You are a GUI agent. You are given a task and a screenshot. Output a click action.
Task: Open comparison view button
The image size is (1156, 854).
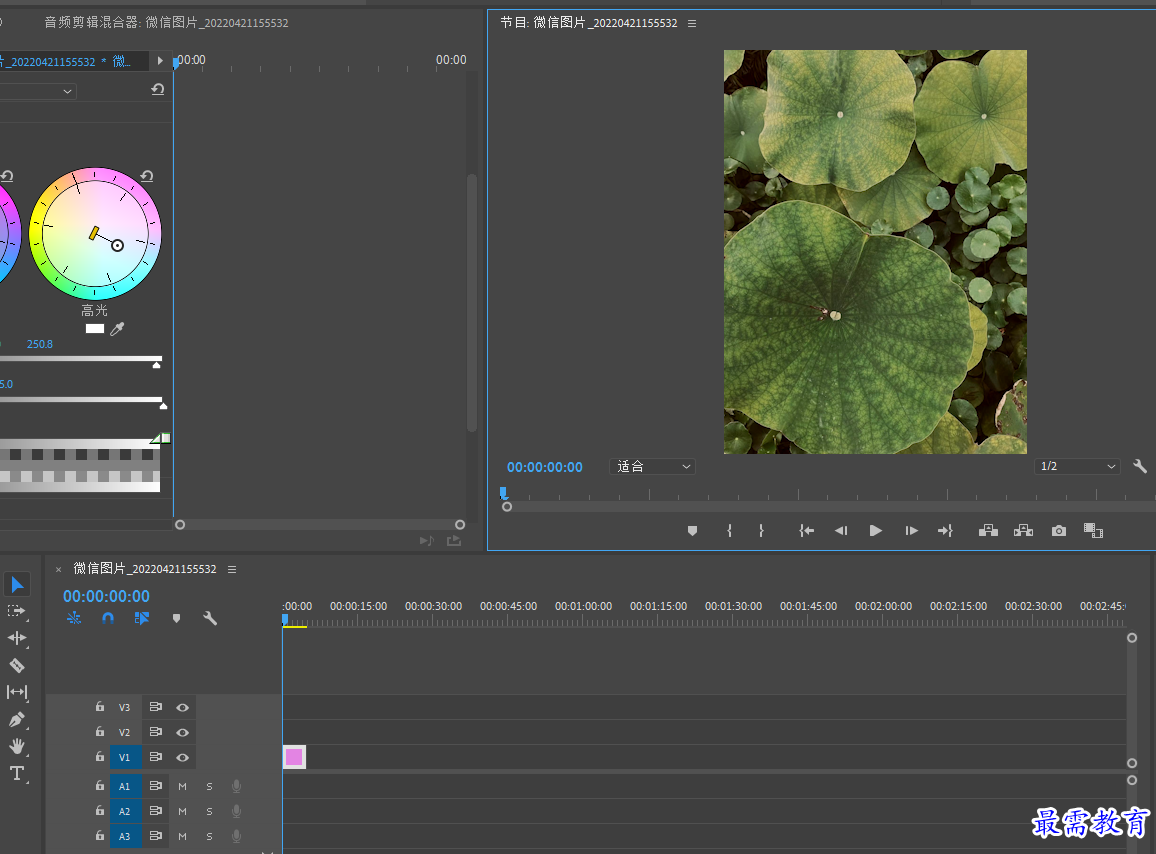point(1093,530)
